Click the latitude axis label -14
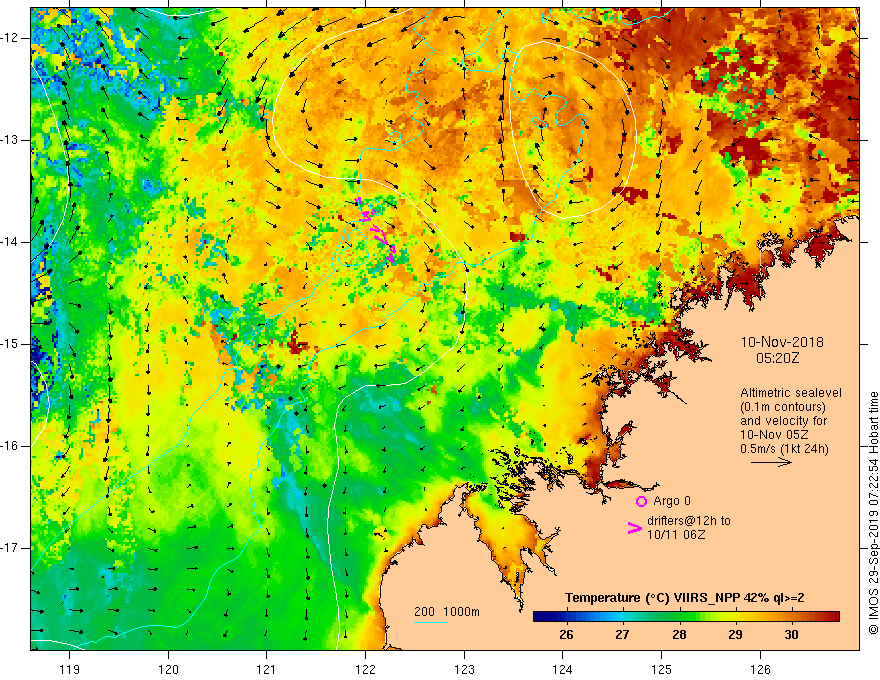The width and height of the screenshot is (880, 680). click(10, 242)
